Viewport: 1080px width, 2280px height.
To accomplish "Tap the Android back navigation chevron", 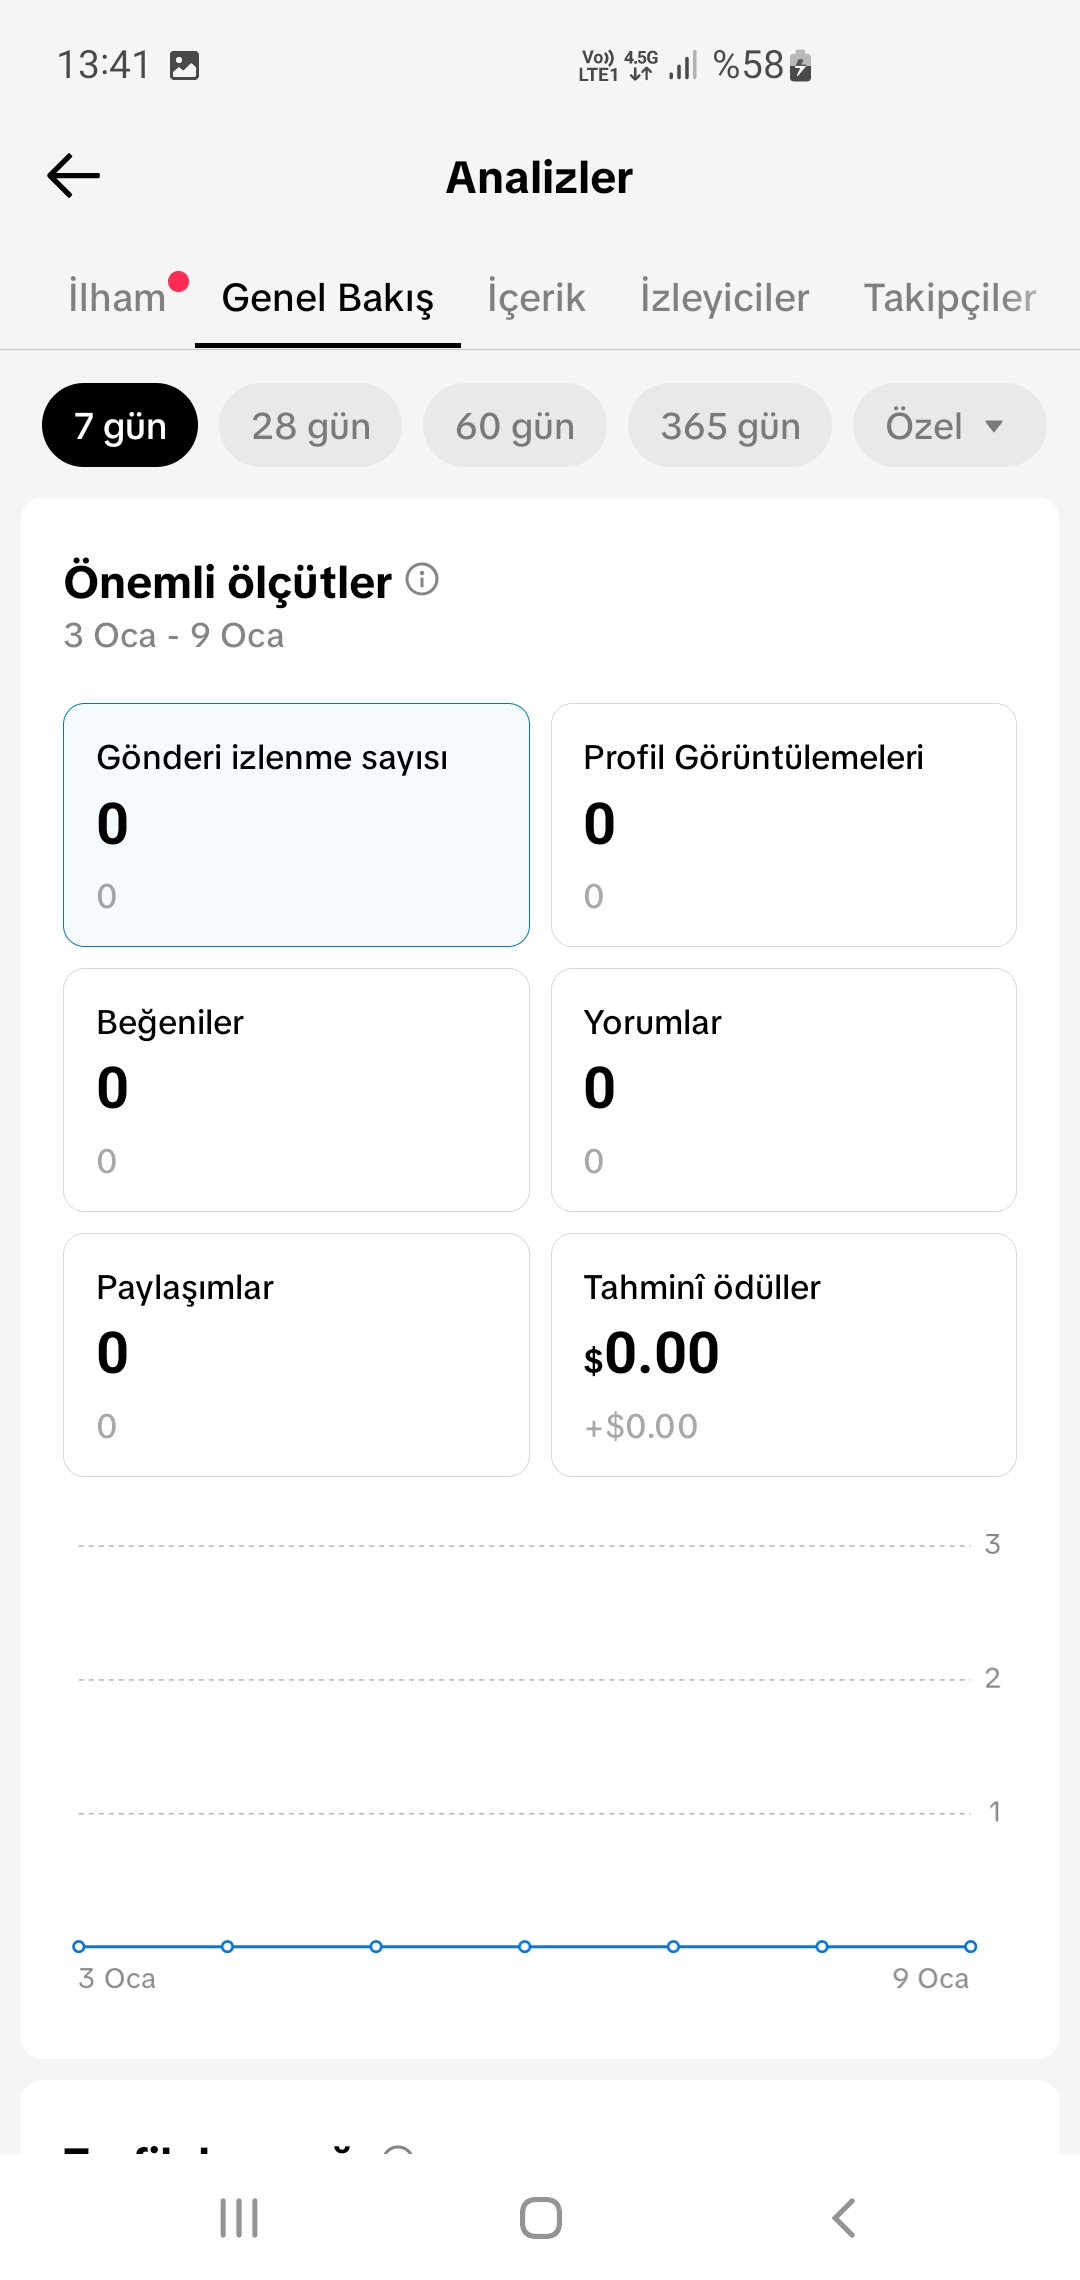I will [x=844, y=2217].
